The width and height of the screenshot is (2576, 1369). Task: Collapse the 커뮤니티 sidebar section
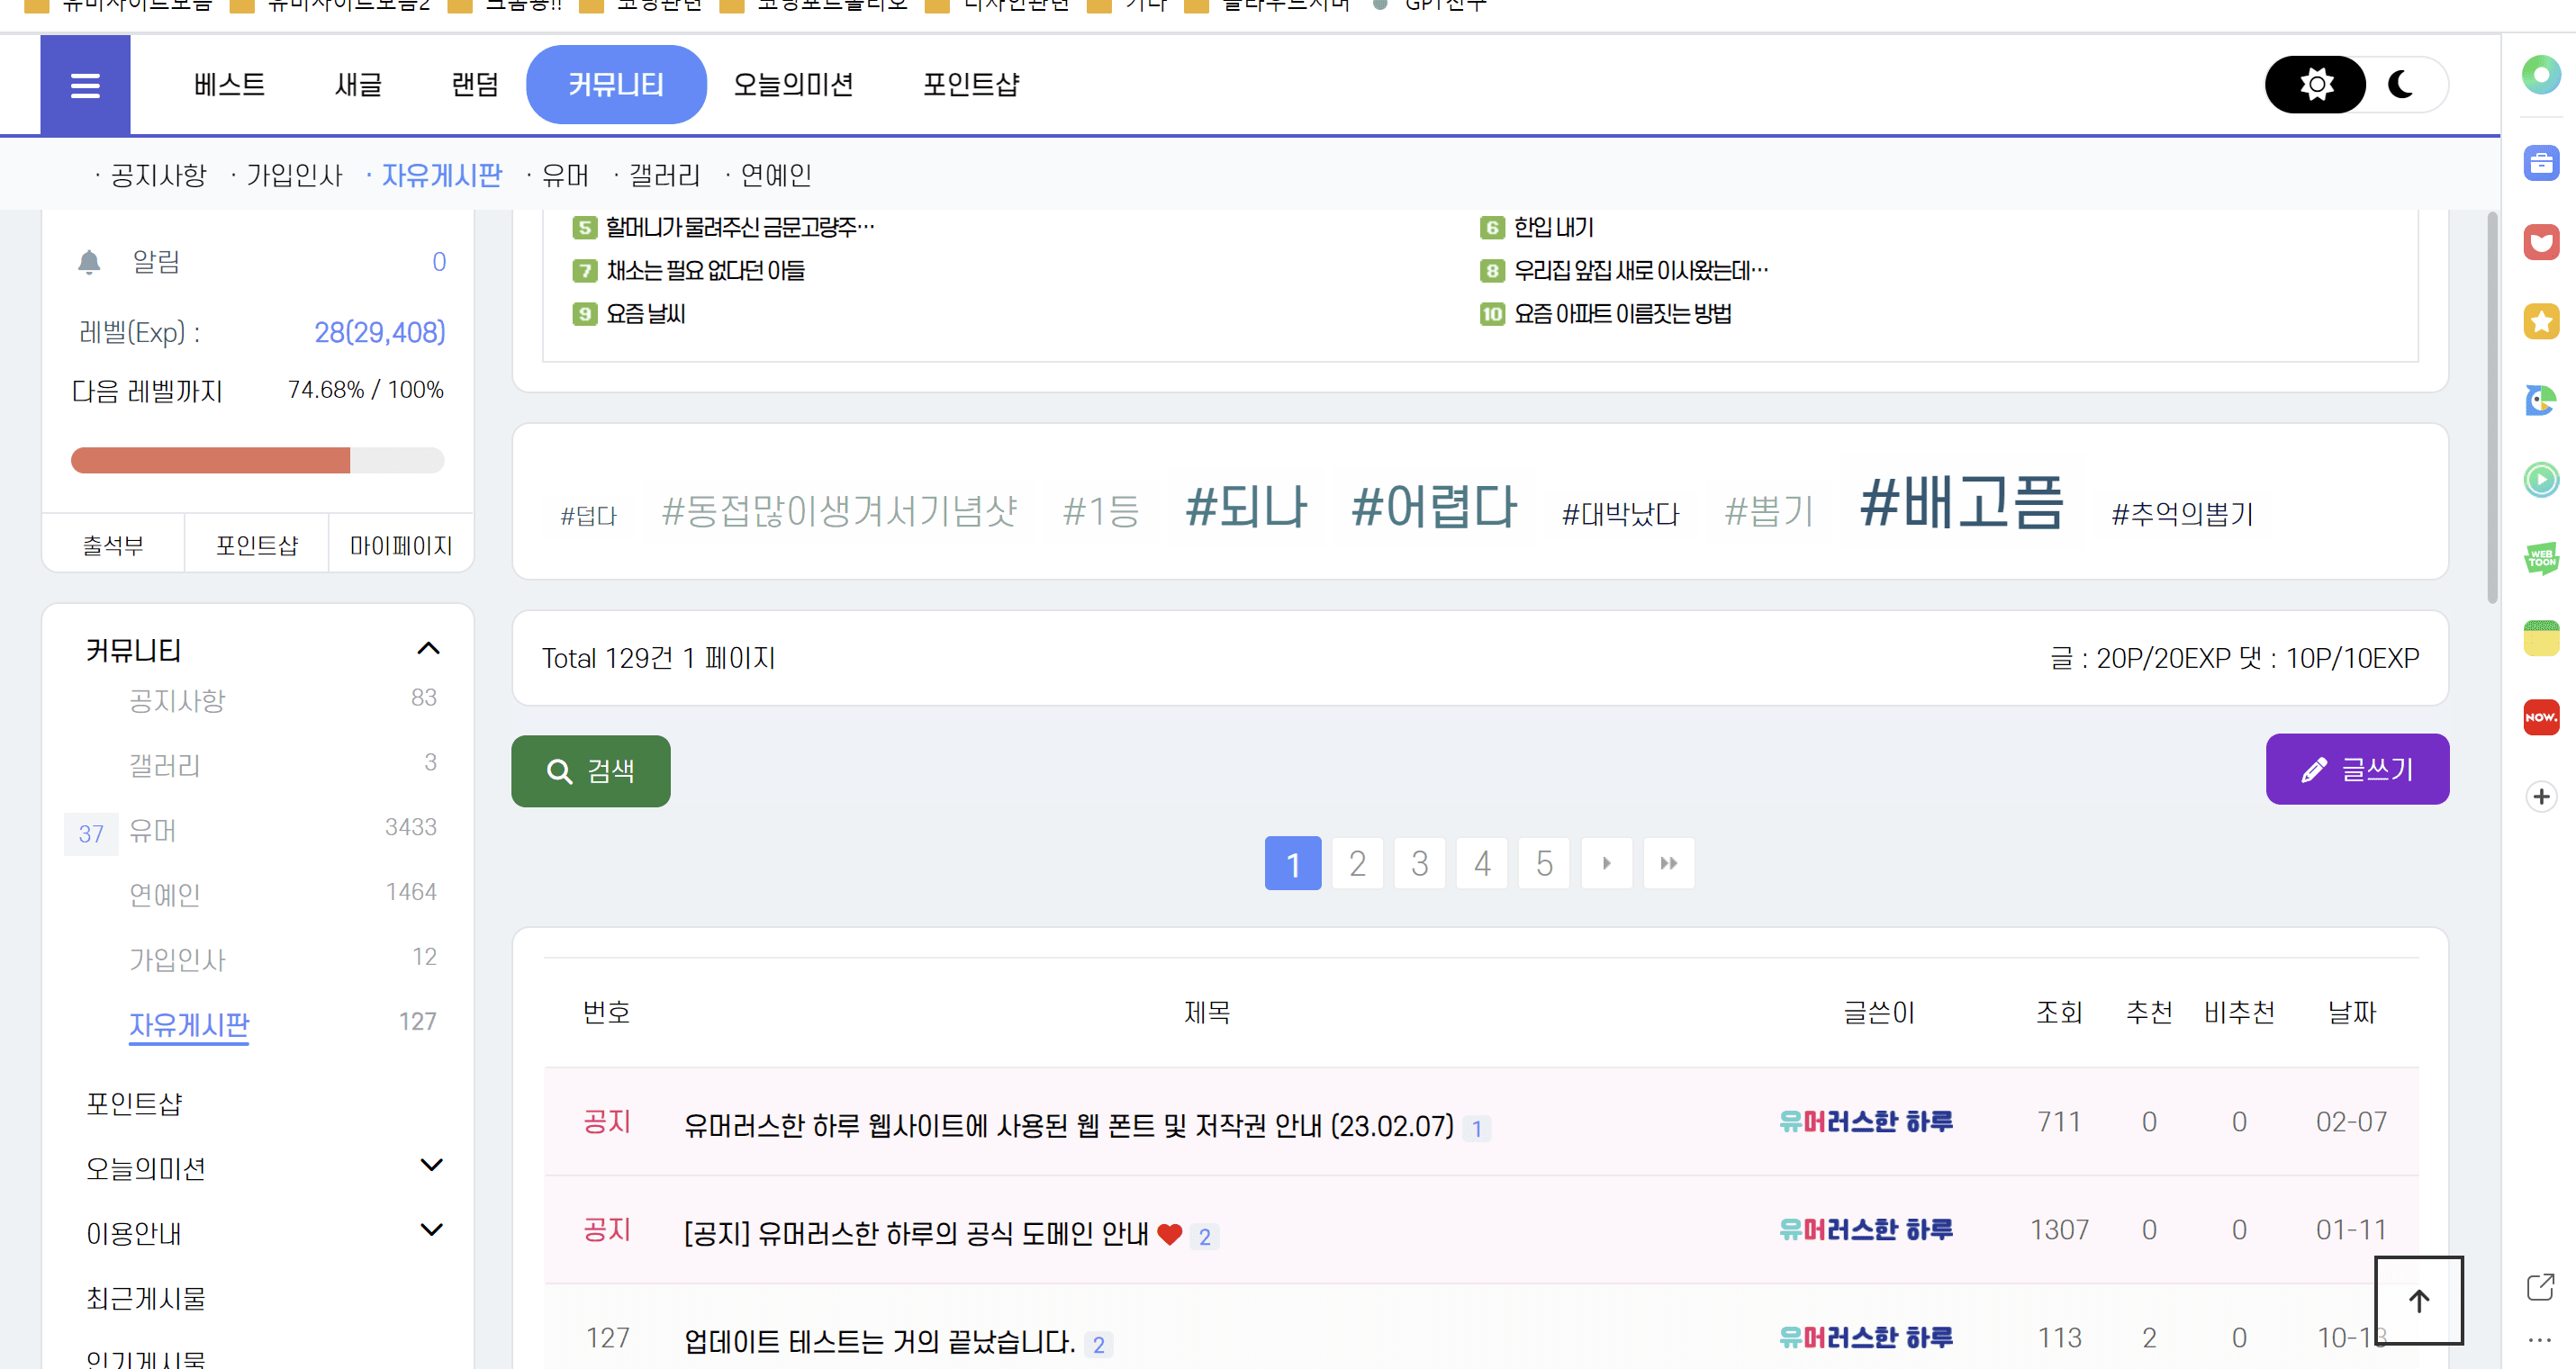[428, 649]
